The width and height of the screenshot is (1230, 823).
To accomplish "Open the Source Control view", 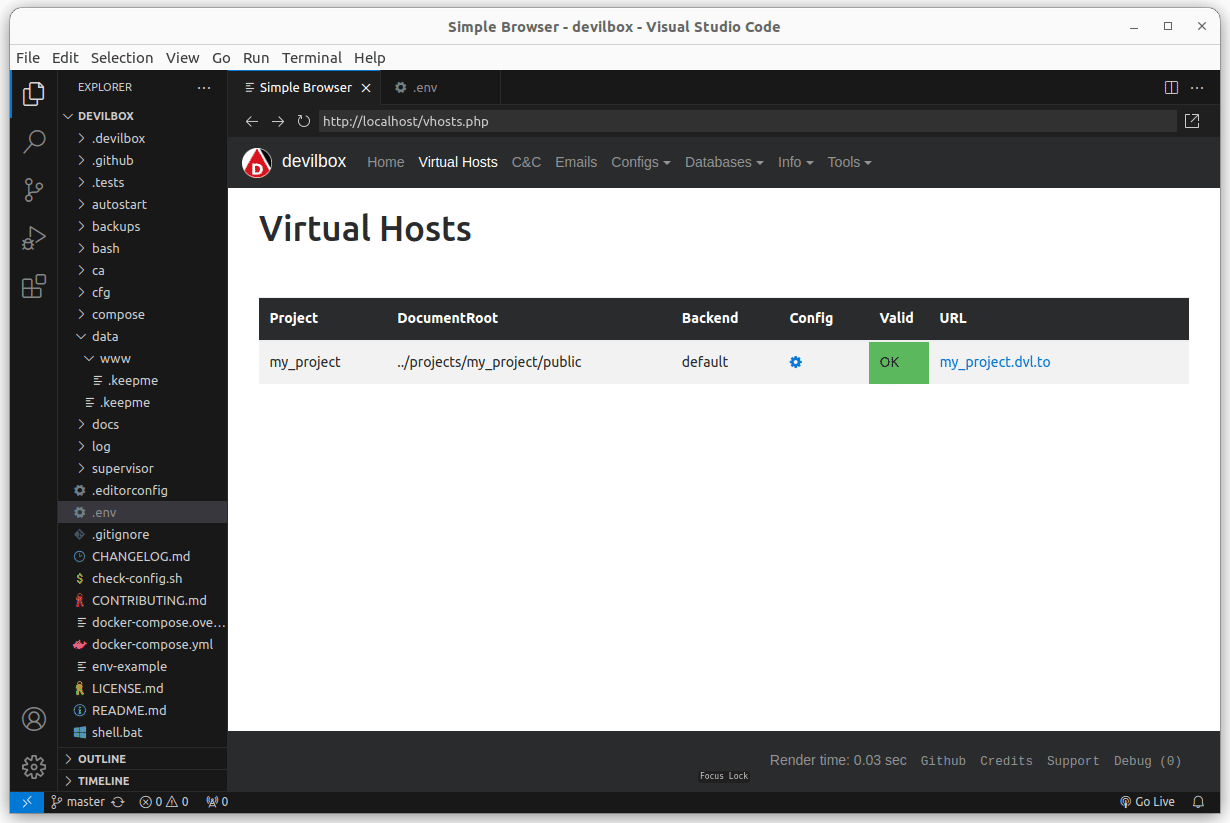I will click(x=34, y=190).
